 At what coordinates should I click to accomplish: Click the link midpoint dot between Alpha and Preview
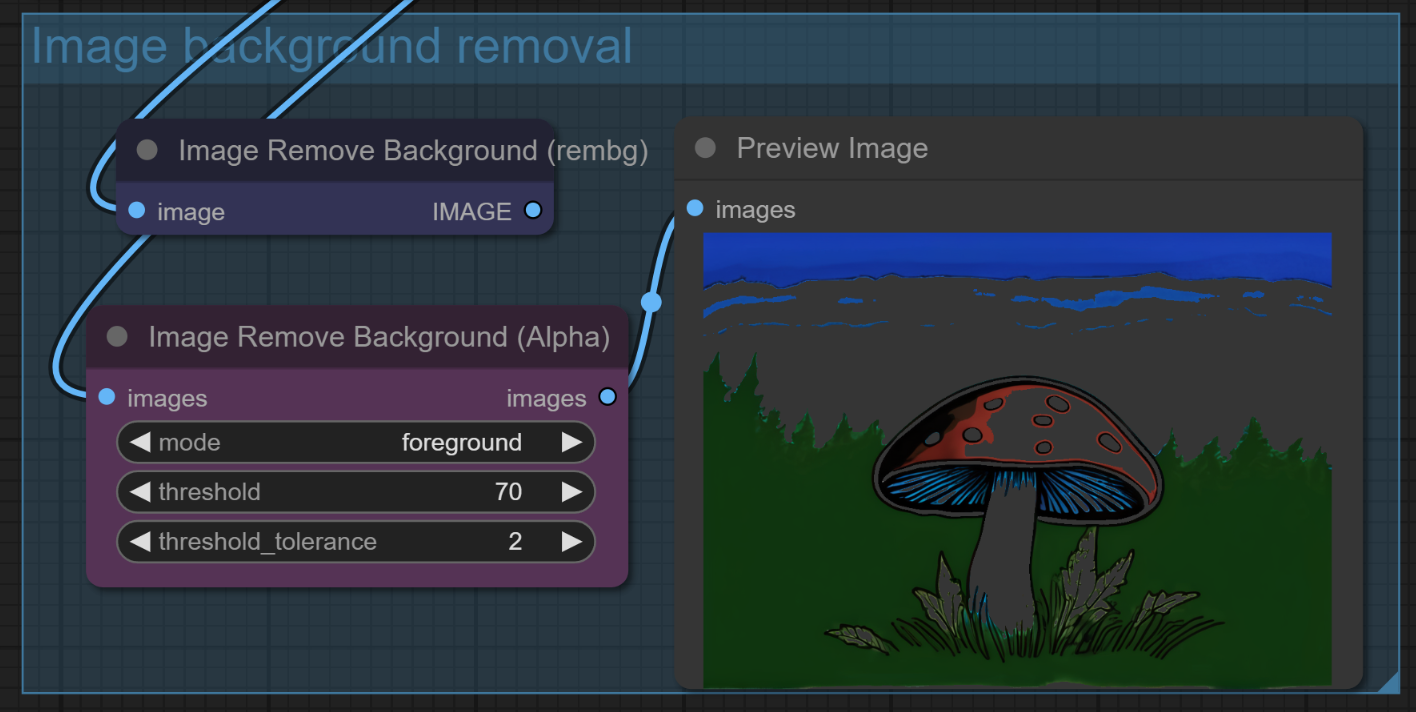(651, 302)
